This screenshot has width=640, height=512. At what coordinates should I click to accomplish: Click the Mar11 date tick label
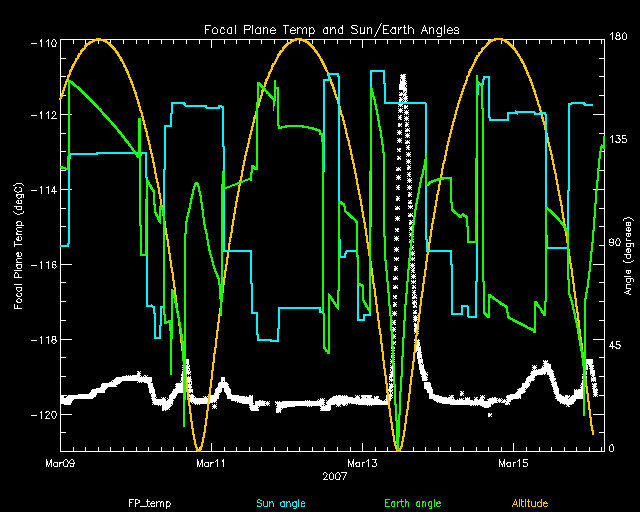211,463
